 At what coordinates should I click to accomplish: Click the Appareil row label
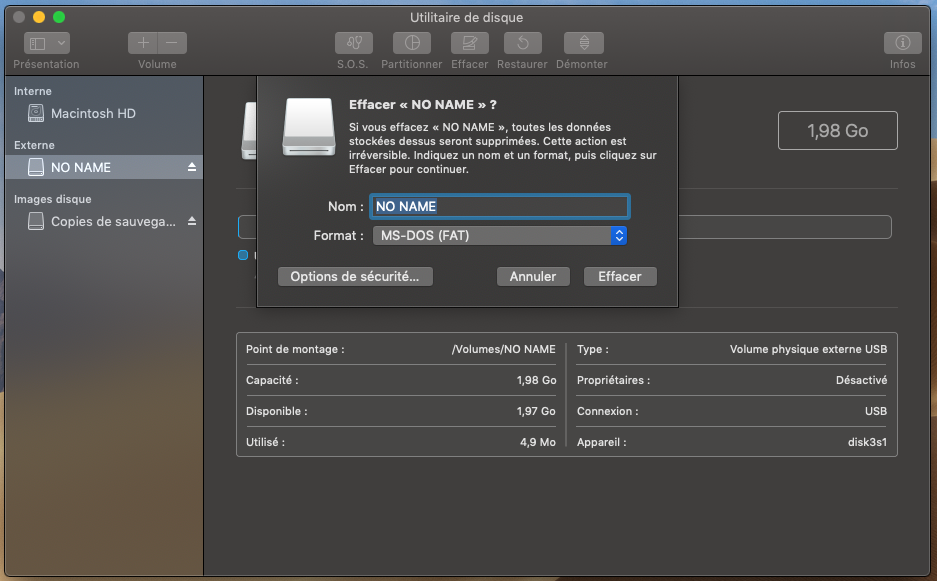point(601,442)
